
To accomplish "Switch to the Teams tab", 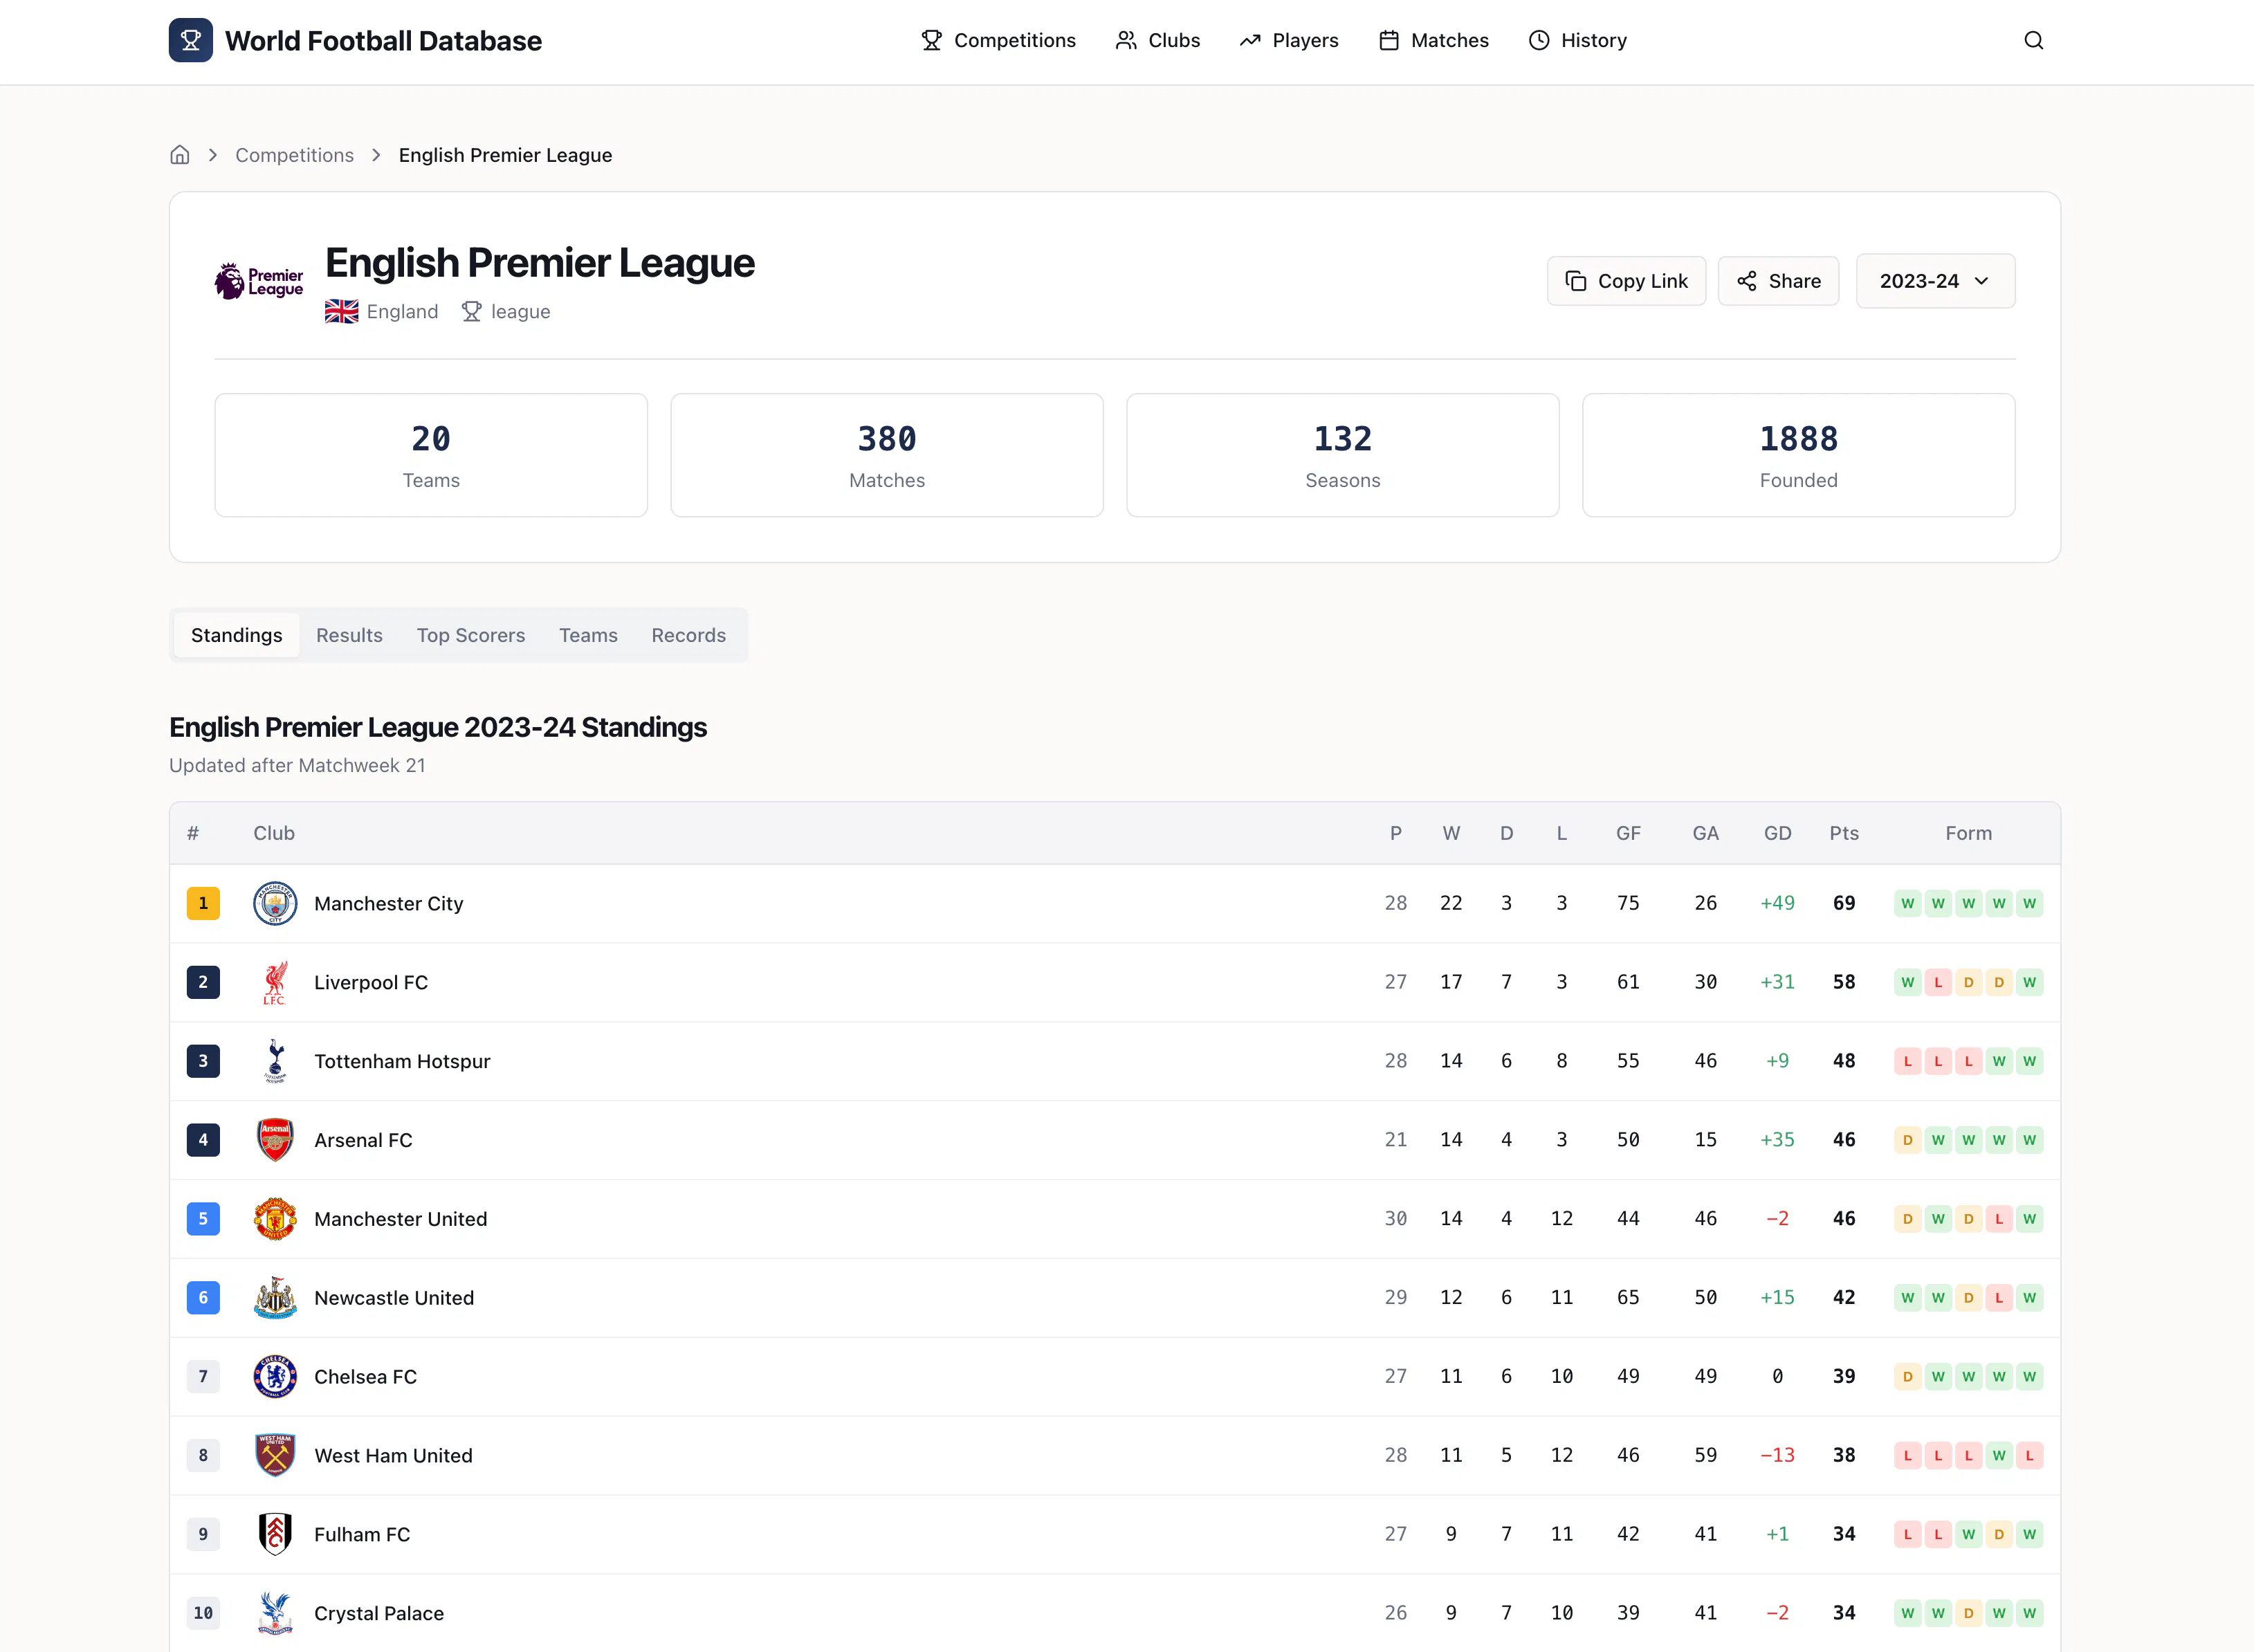I will 588,635.
